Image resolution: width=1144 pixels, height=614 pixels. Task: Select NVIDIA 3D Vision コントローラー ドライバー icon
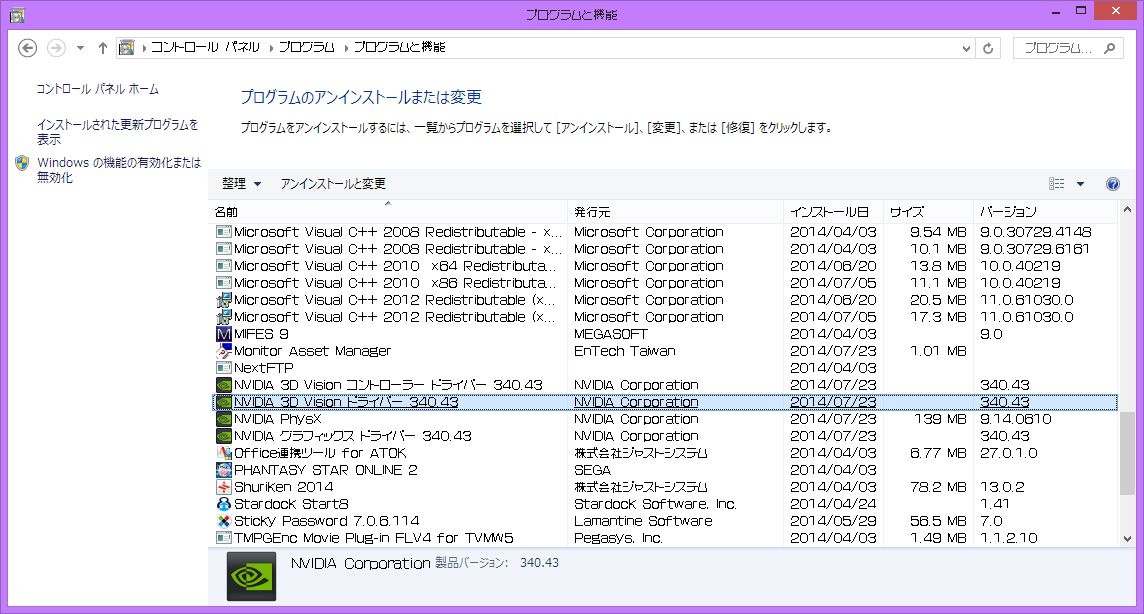click(x=224, y=385)
